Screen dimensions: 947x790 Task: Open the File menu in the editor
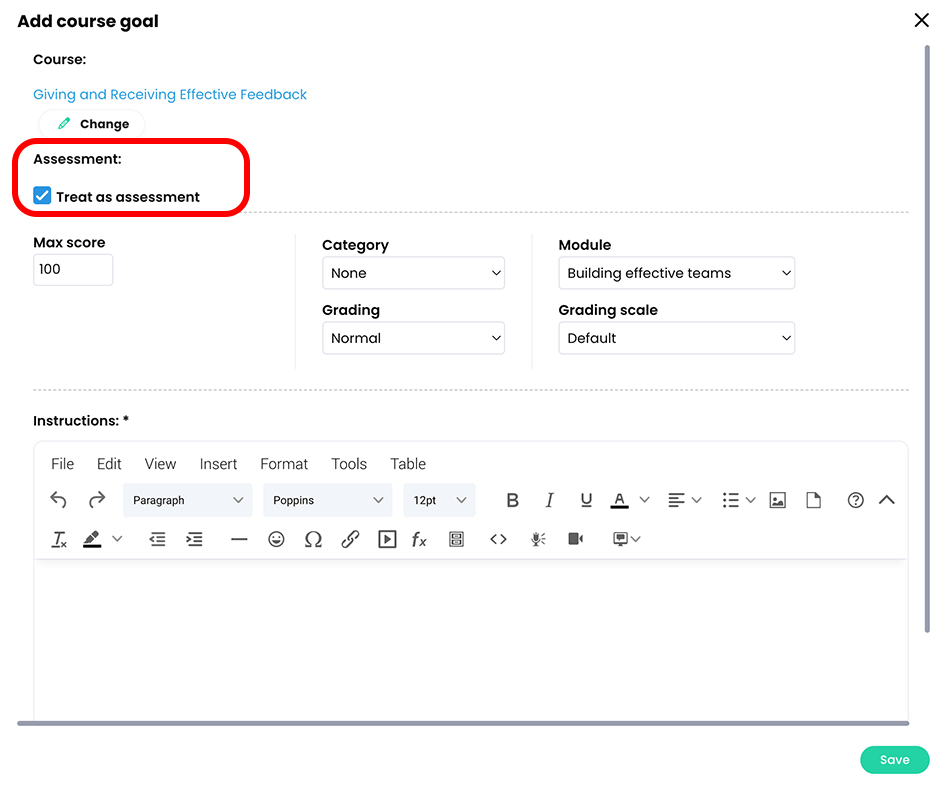62,464
